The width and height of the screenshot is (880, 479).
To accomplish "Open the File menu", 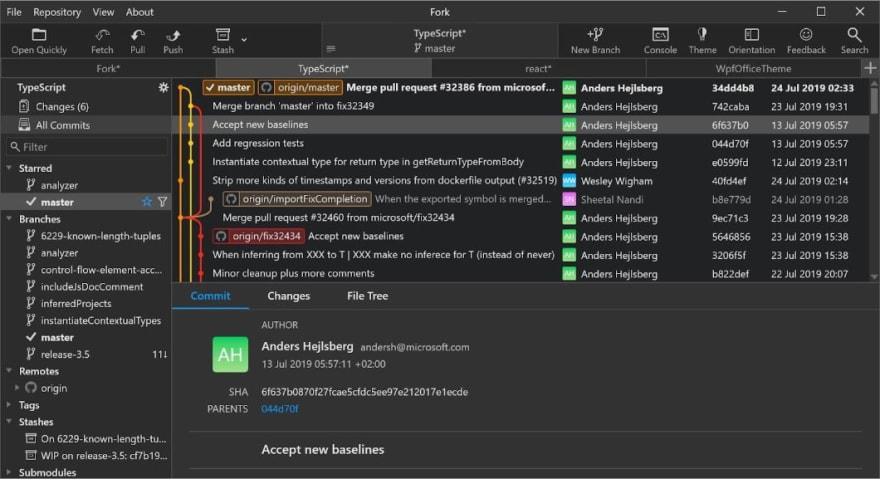I will (x=13, y=12).
